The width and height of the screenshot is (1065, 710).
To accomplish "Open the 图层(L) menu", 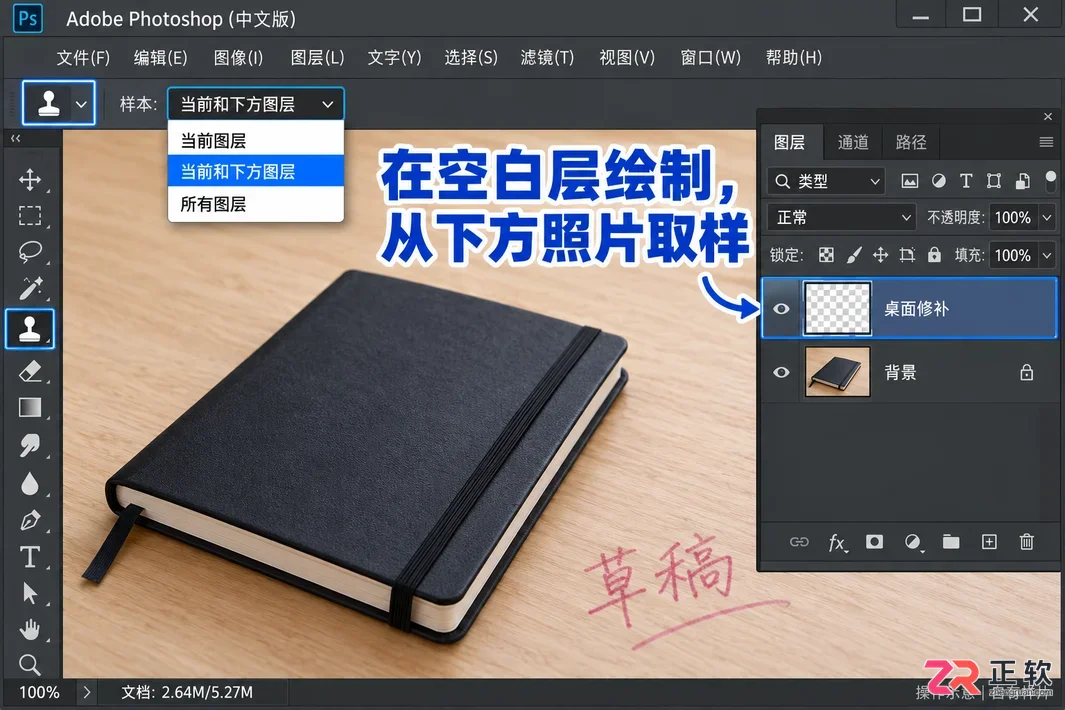I will click(317, 58).
